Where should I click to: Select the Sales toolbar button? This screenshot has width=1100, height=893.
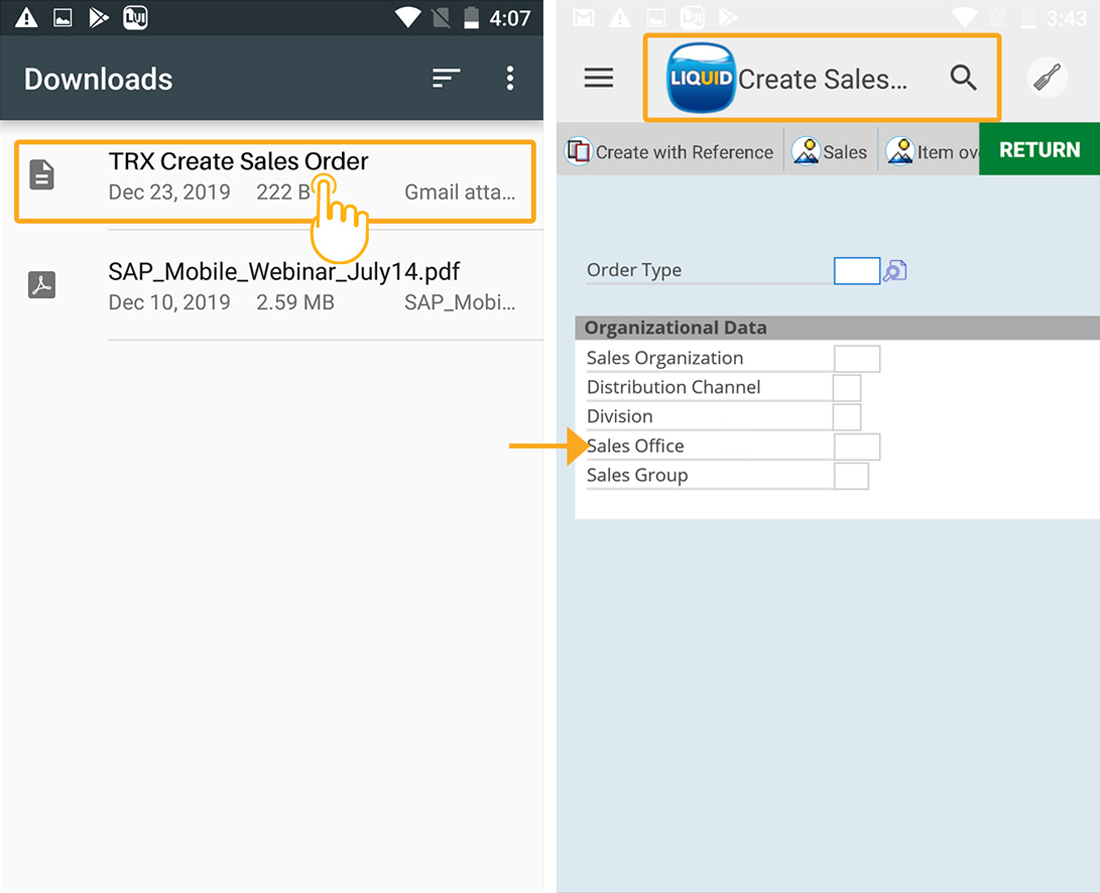(x=830, y=152)
